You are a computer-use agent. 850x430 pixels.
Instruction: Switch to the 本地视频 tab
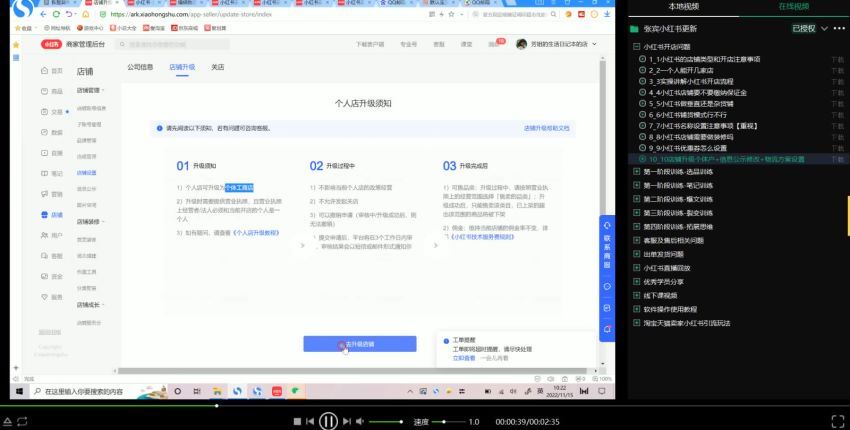coord(684,7)
